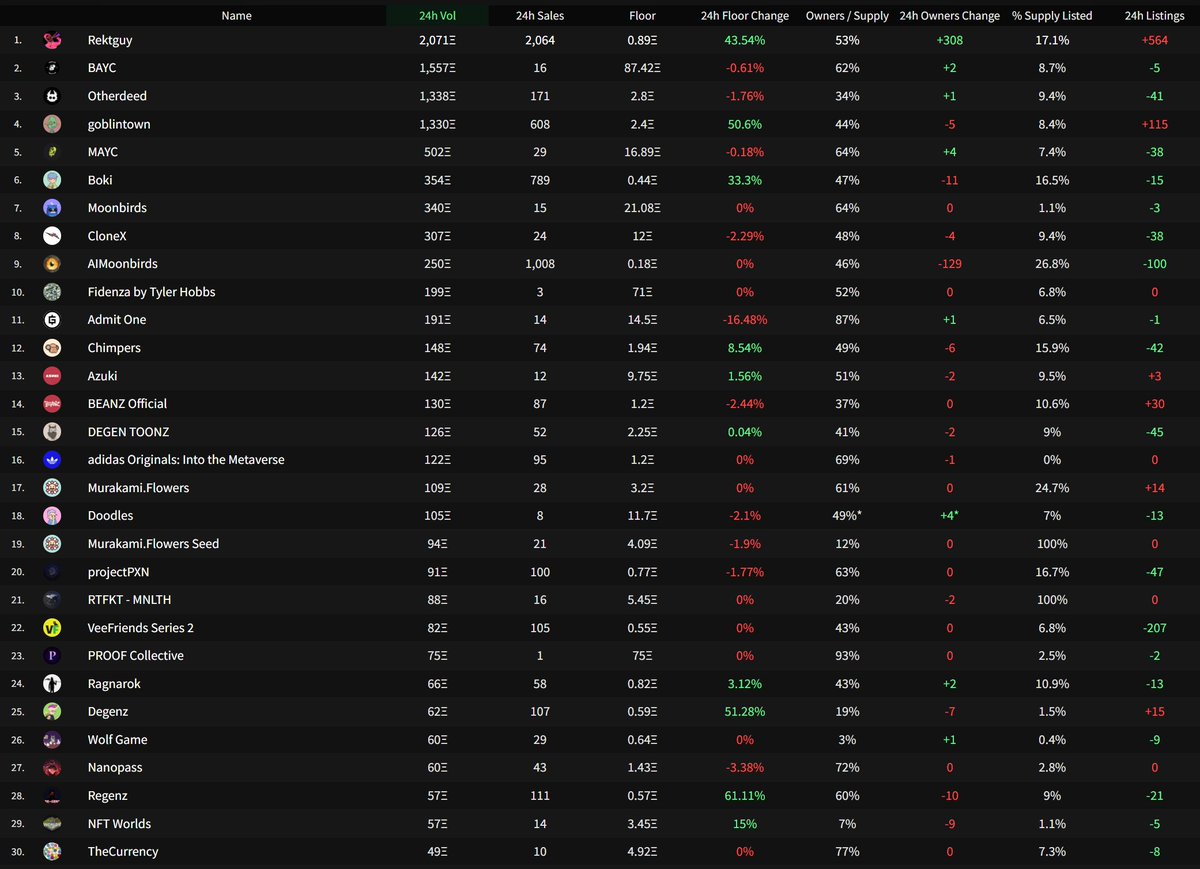
Task: Click AIMoonbirds' 1,008 sales value
Action: (x=540, y=264)
